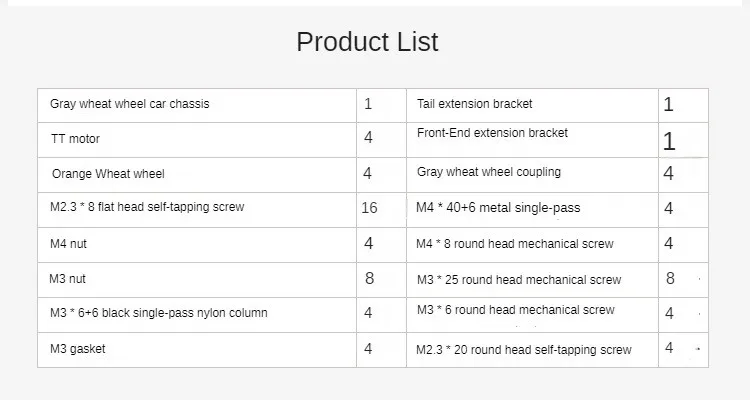Select M3 * 6+6 black nylon column text

point(159,313)
